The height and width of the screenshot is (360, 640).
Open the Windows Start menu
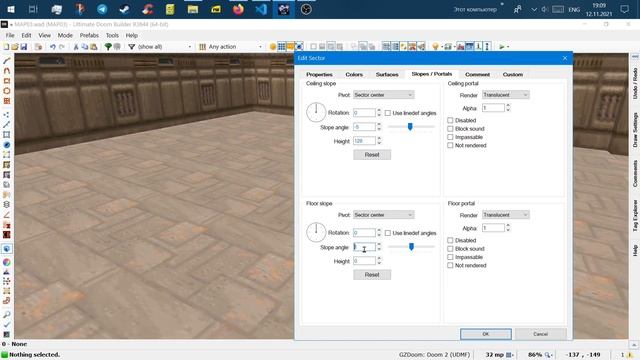[11, 9]
